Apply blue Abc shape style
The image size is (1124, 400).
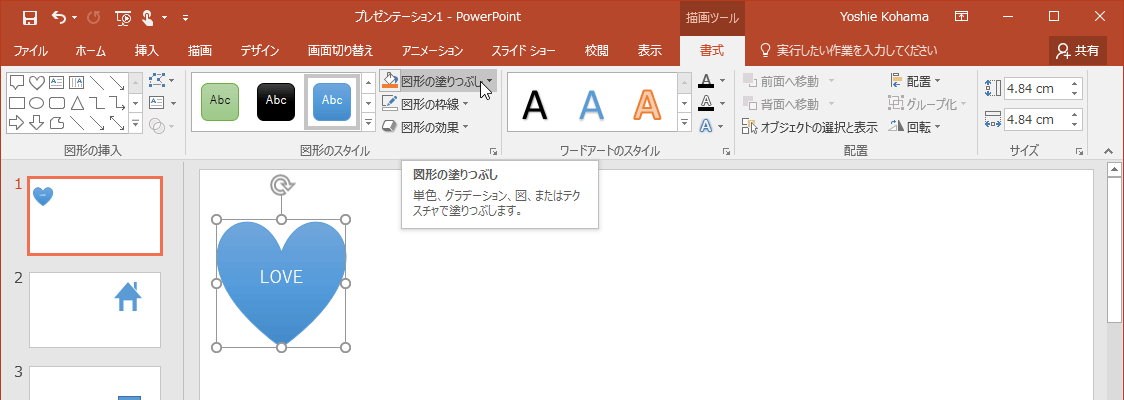332,102
